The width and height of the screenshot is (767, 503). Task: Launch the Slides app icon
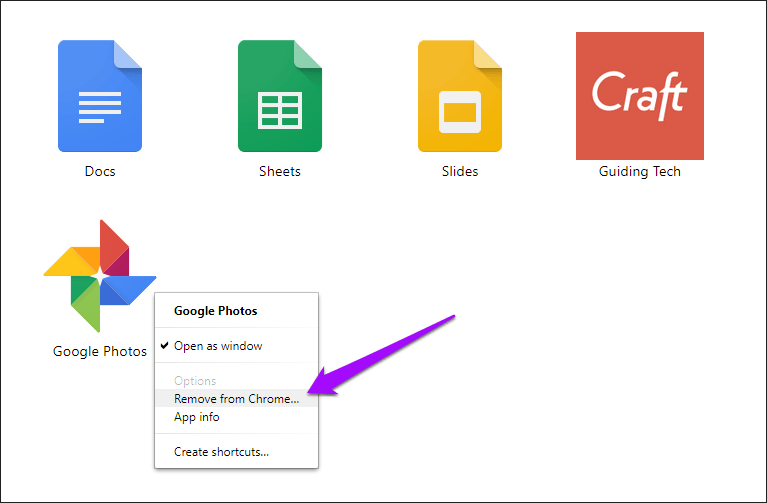pyautogui.click(x=460, y=96)
